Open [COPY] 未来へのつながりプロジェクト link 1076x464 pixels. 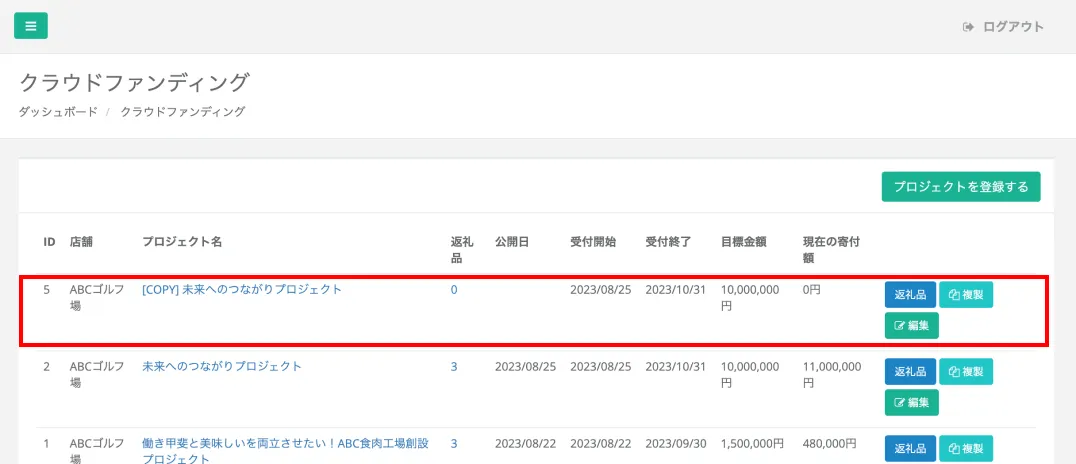[x=242, y=289]
